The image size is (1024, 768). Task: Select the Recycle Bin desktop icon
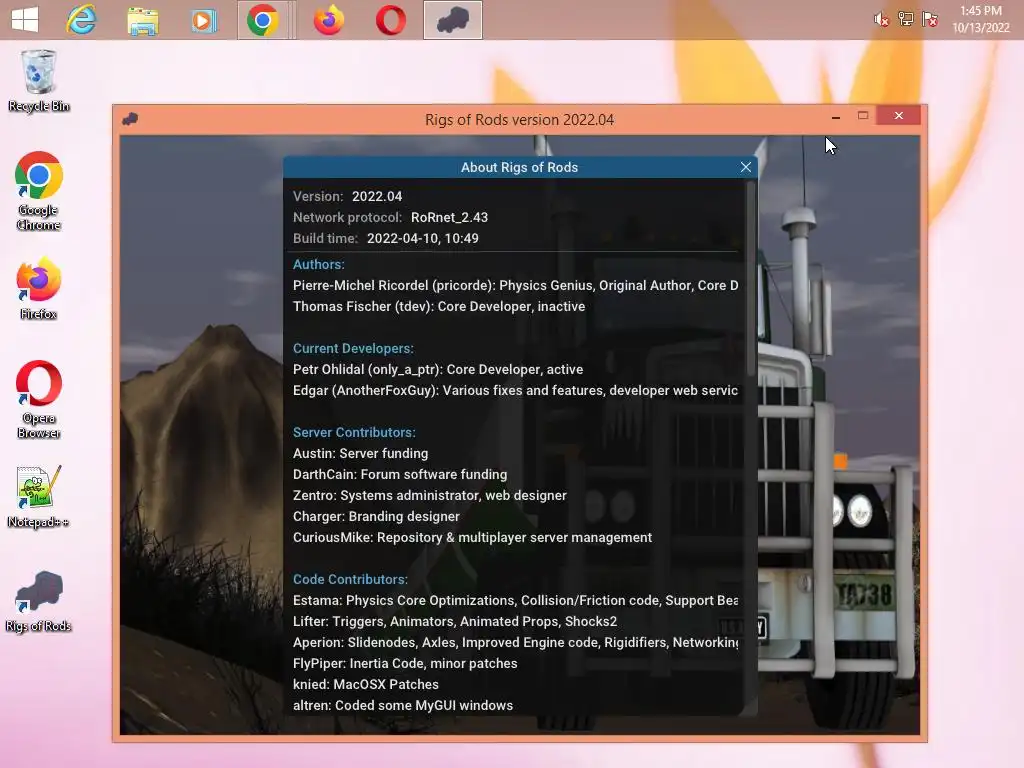(39, 81)
